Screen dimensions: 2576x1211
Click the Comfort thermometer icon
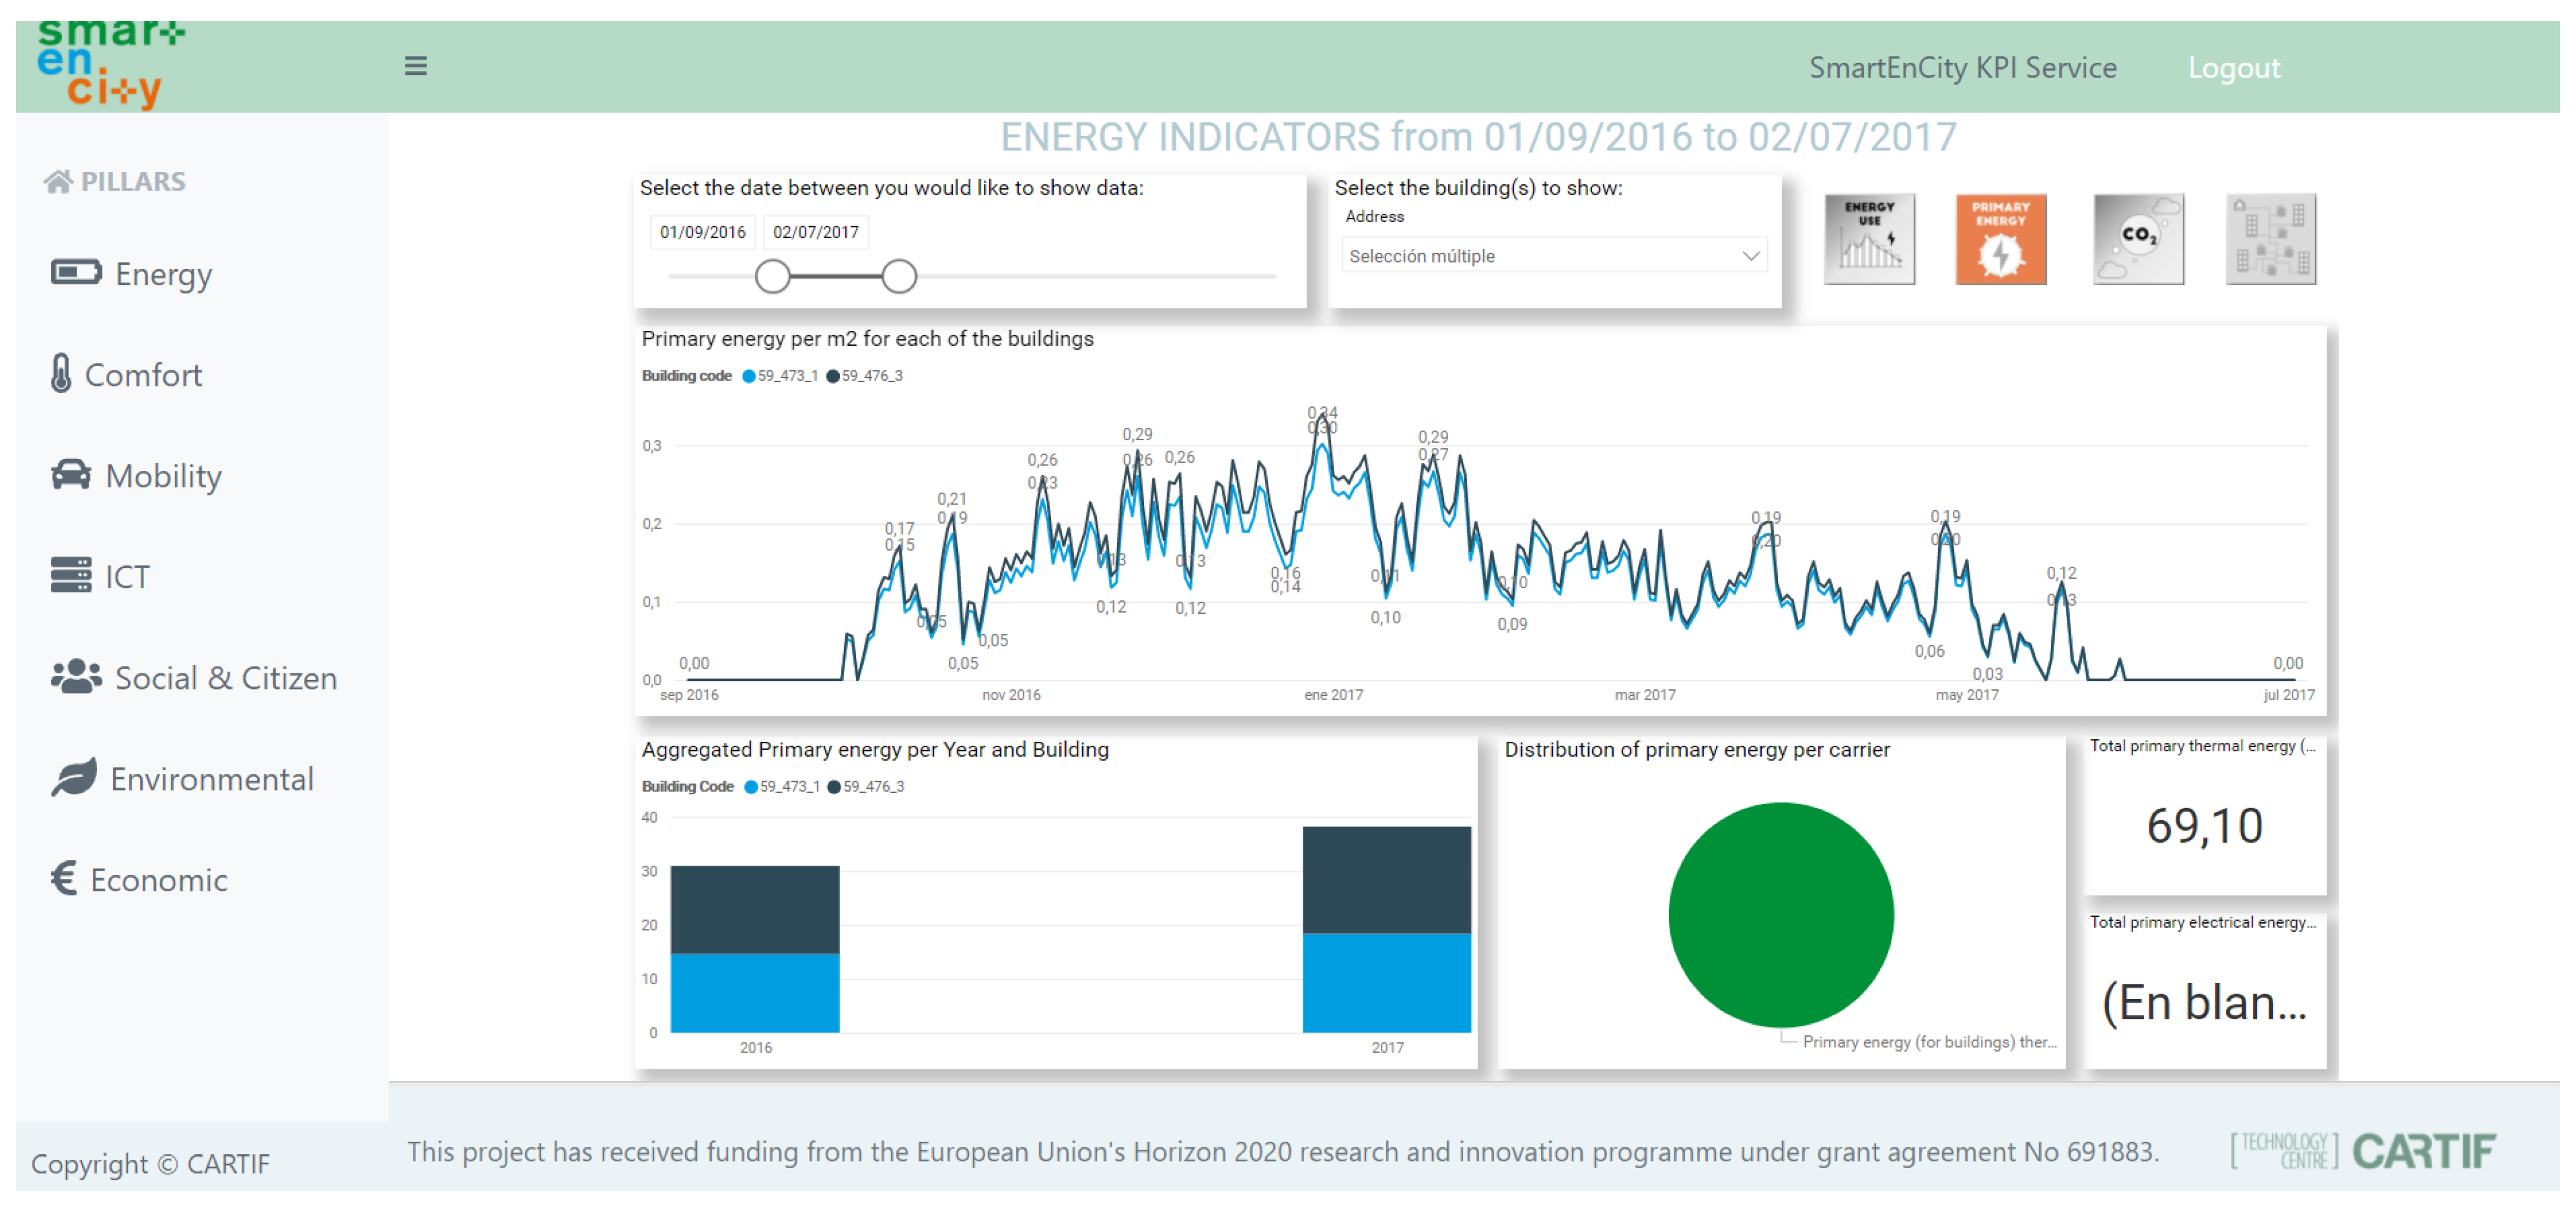coord(61,373)
